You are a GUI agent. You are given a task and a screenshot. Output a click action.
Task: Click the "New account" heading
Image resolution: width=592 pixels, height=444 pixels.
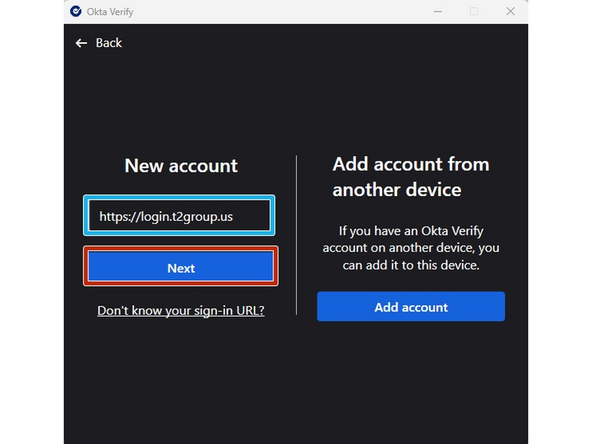point(181,165)
